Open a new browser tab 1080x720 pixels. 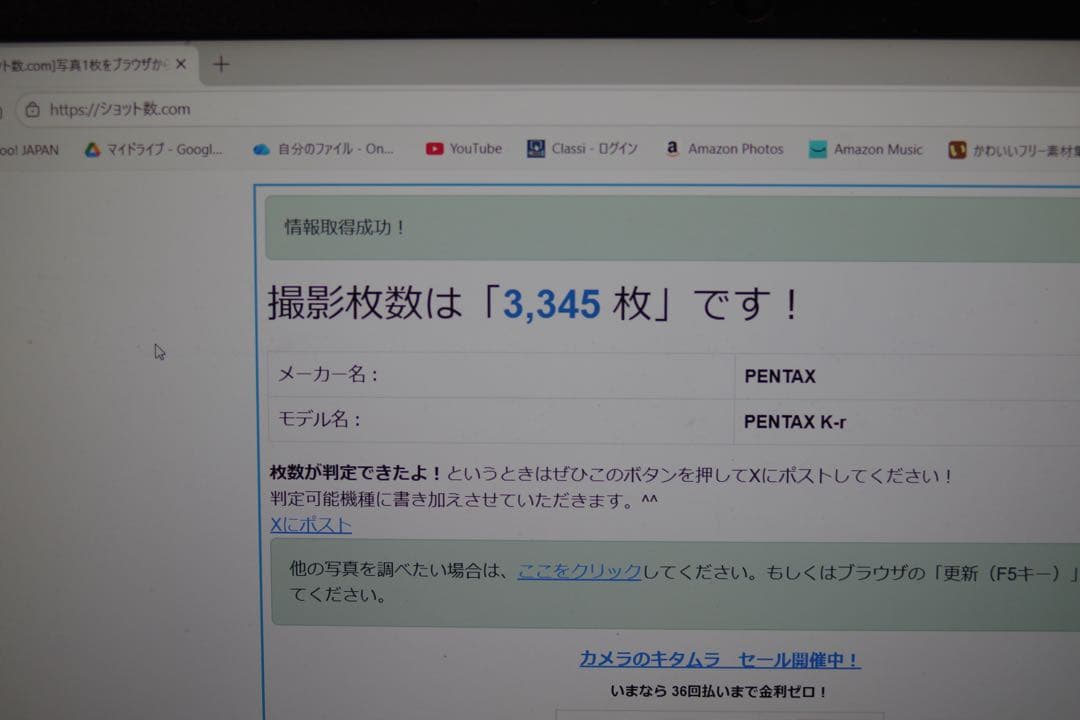[221, 64]
